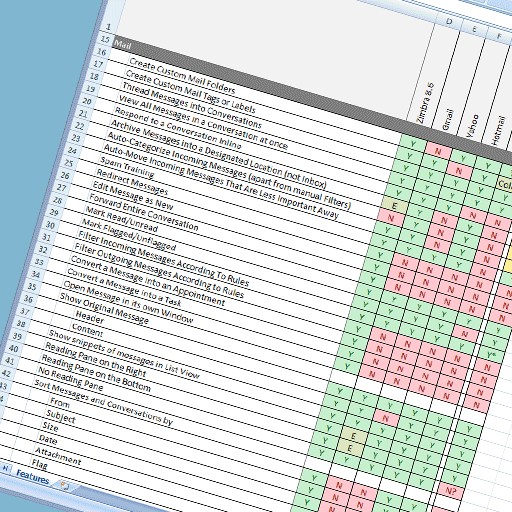Click the Insert Worksheet tab icon
This screenshot has width=512, height=512.
tap(65, 486)
